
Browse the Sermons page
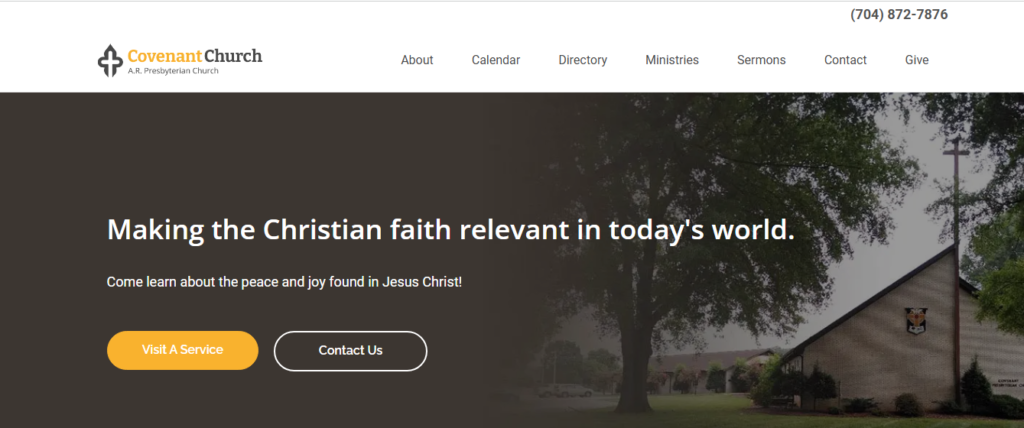pos(761,60)
